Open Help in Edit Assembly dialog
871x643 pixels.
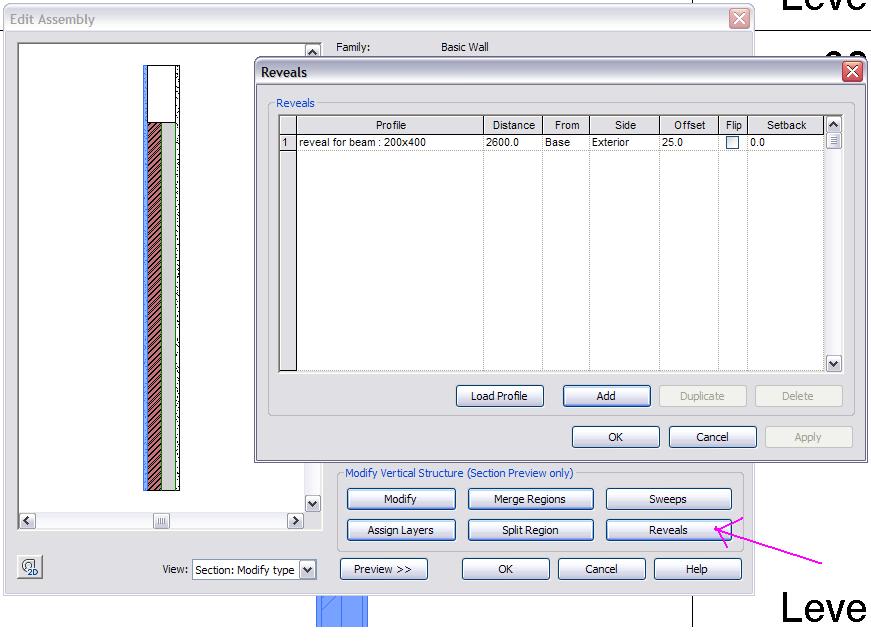[x=697, y=569]
